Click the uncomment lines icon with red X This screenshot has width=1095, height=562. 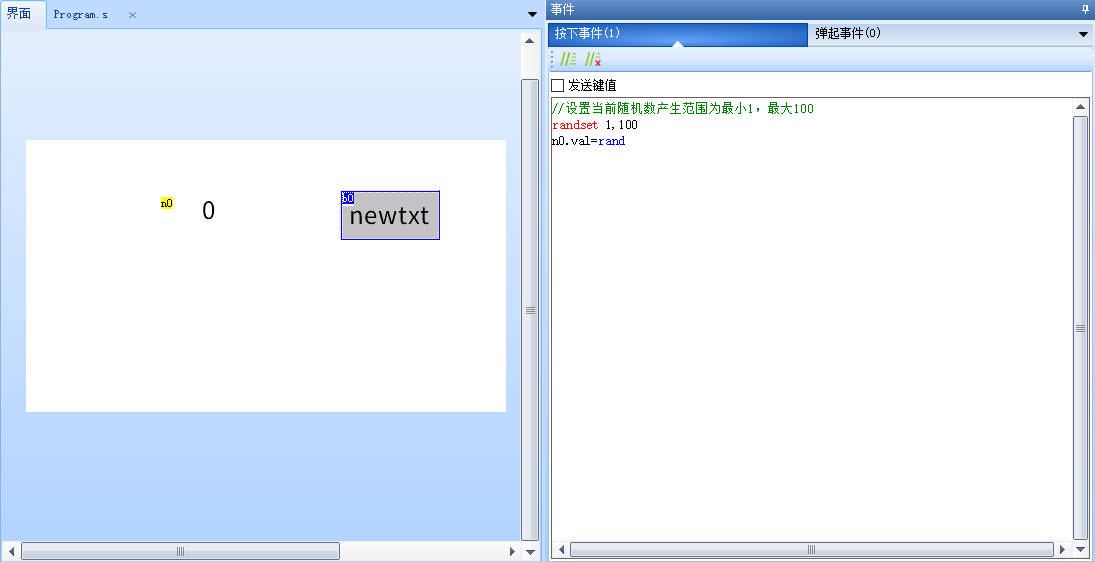point(592,60)
